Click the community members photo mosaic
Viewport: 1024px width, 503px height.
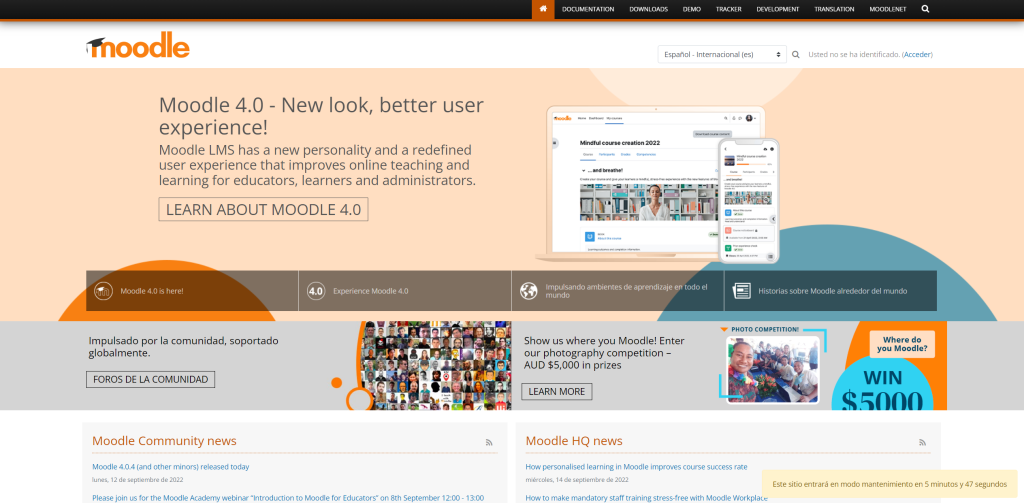click(436, 365)
